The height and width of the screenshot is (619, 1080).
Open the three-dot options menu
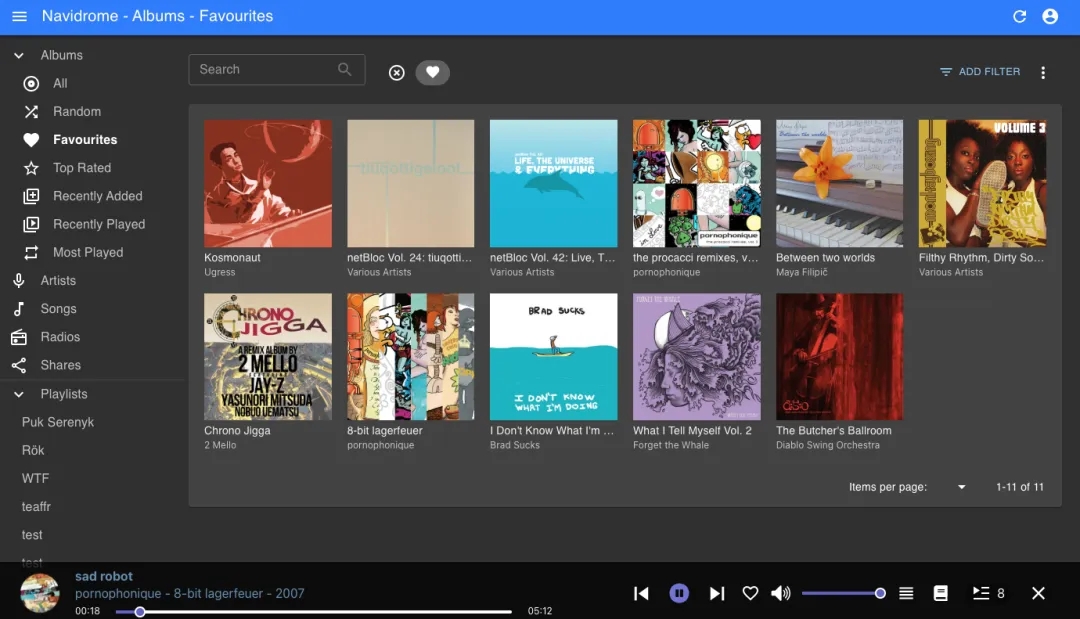[x=1043, y=72]
